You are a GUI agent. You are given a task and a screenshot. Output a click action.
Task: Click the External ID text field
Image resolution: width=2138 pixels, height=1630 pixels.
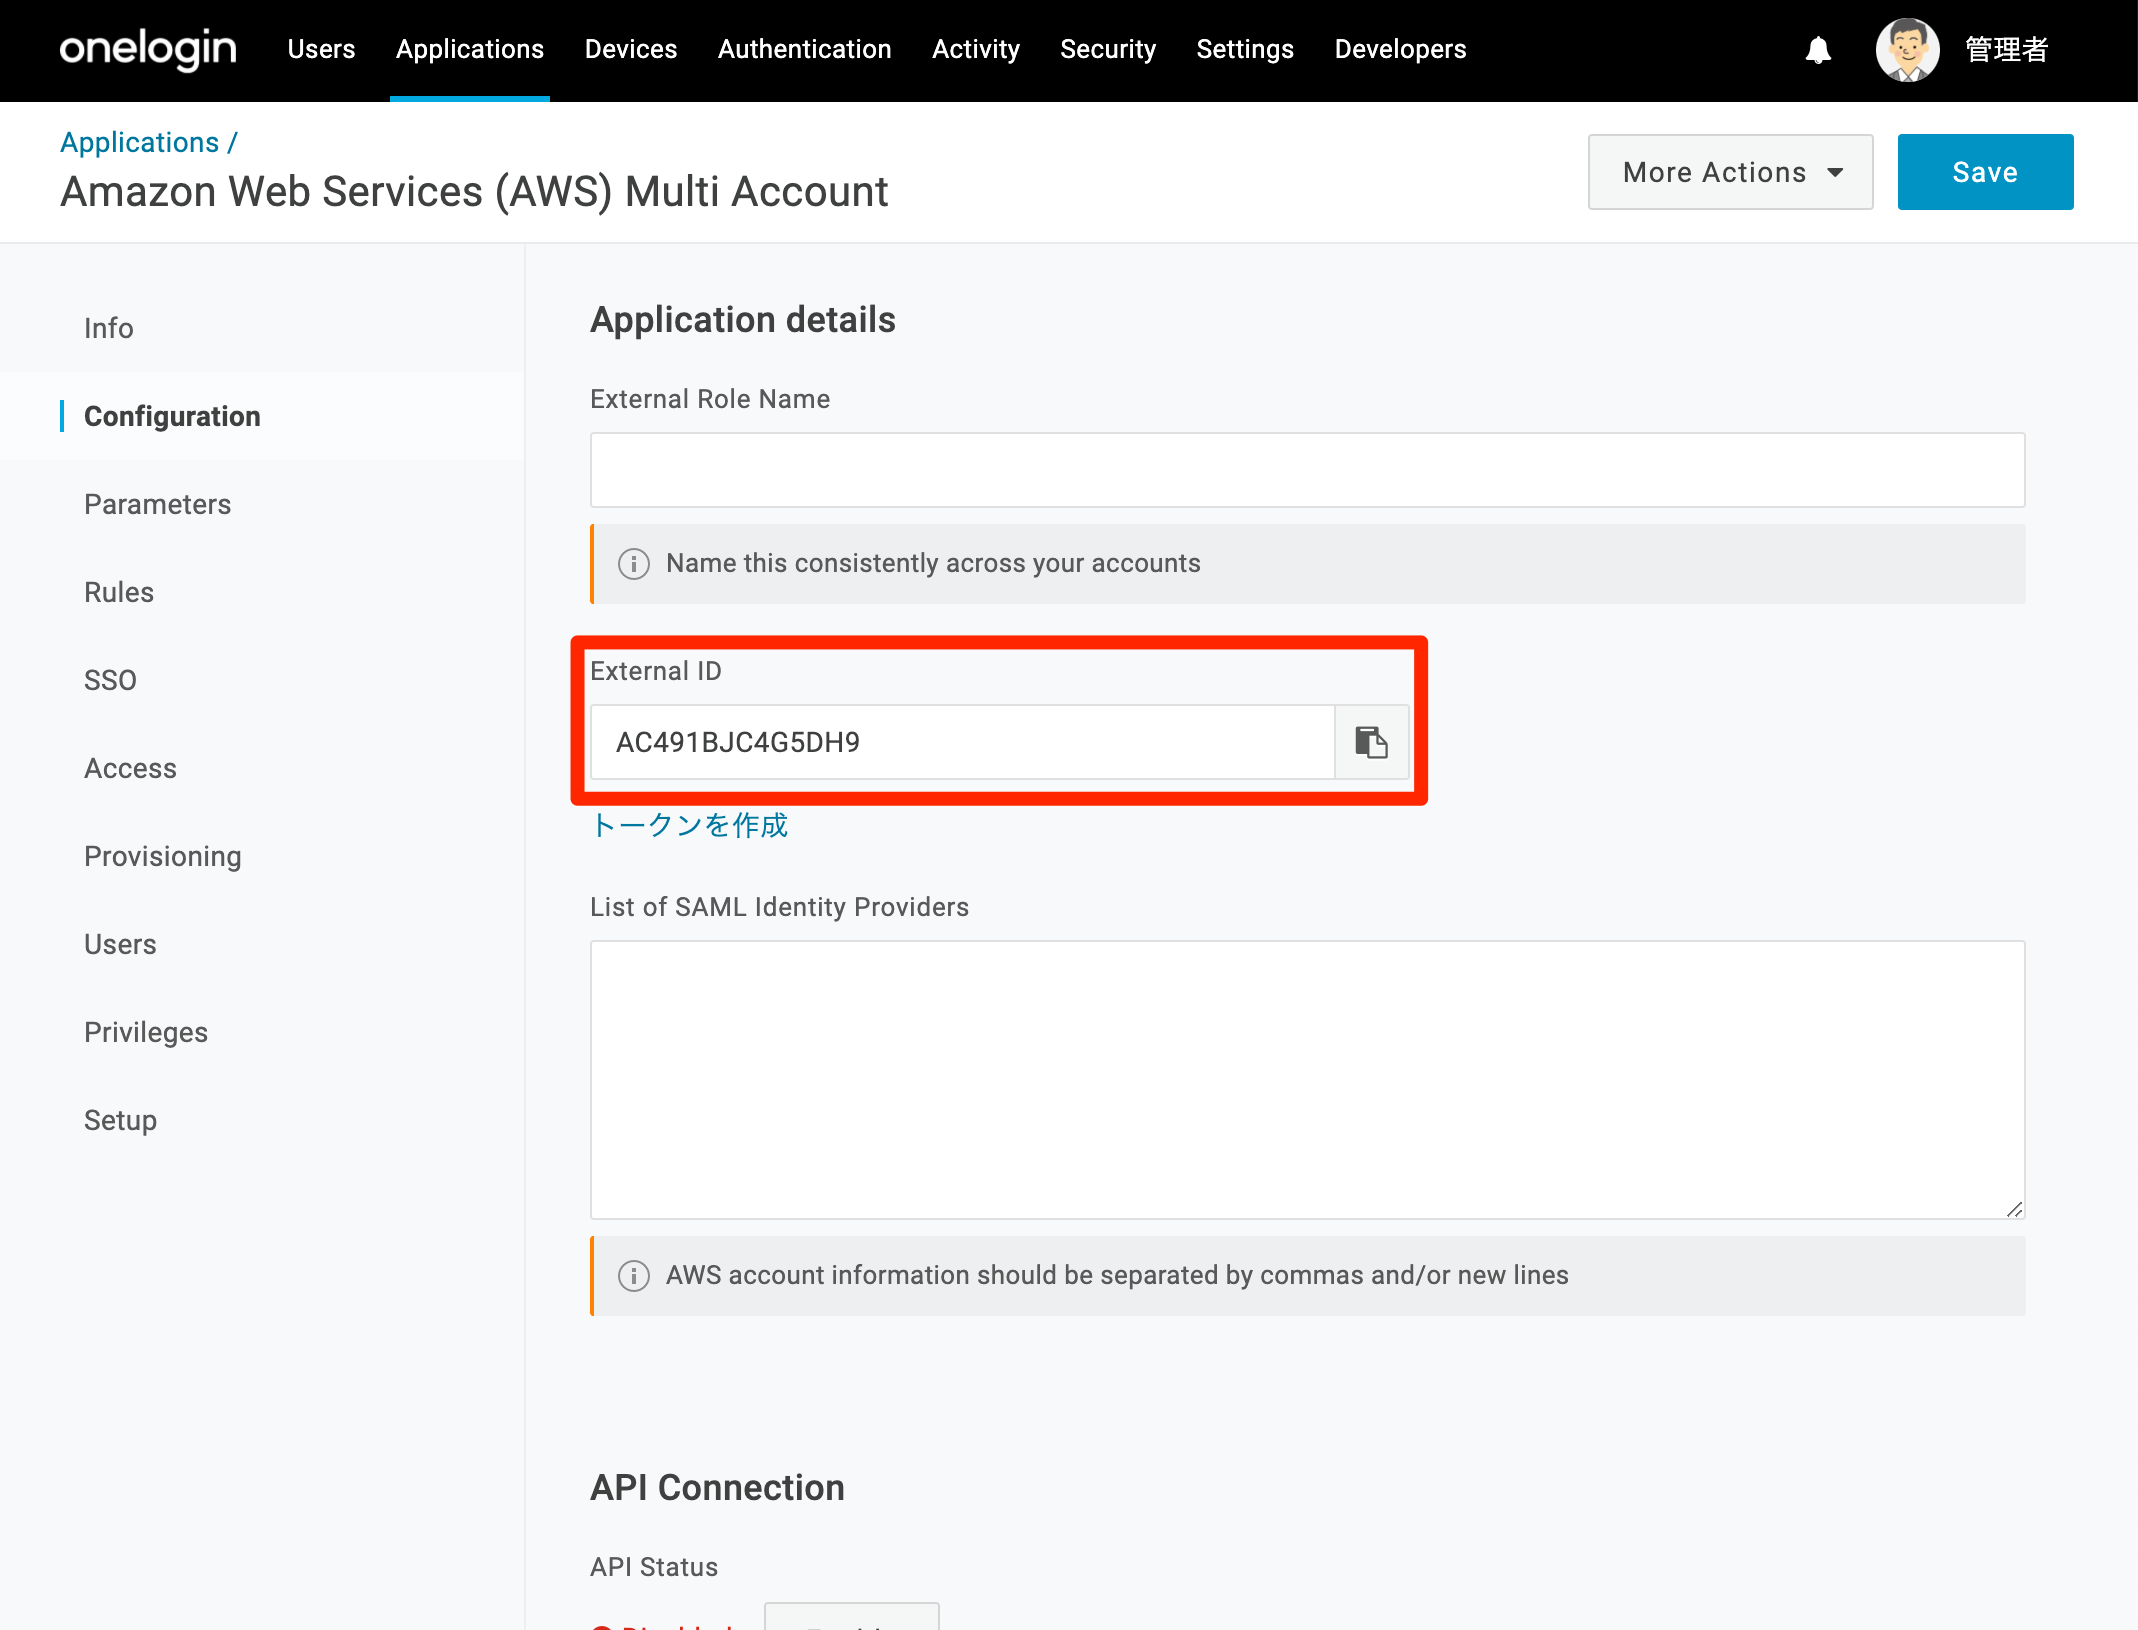[x=962, y=742]
